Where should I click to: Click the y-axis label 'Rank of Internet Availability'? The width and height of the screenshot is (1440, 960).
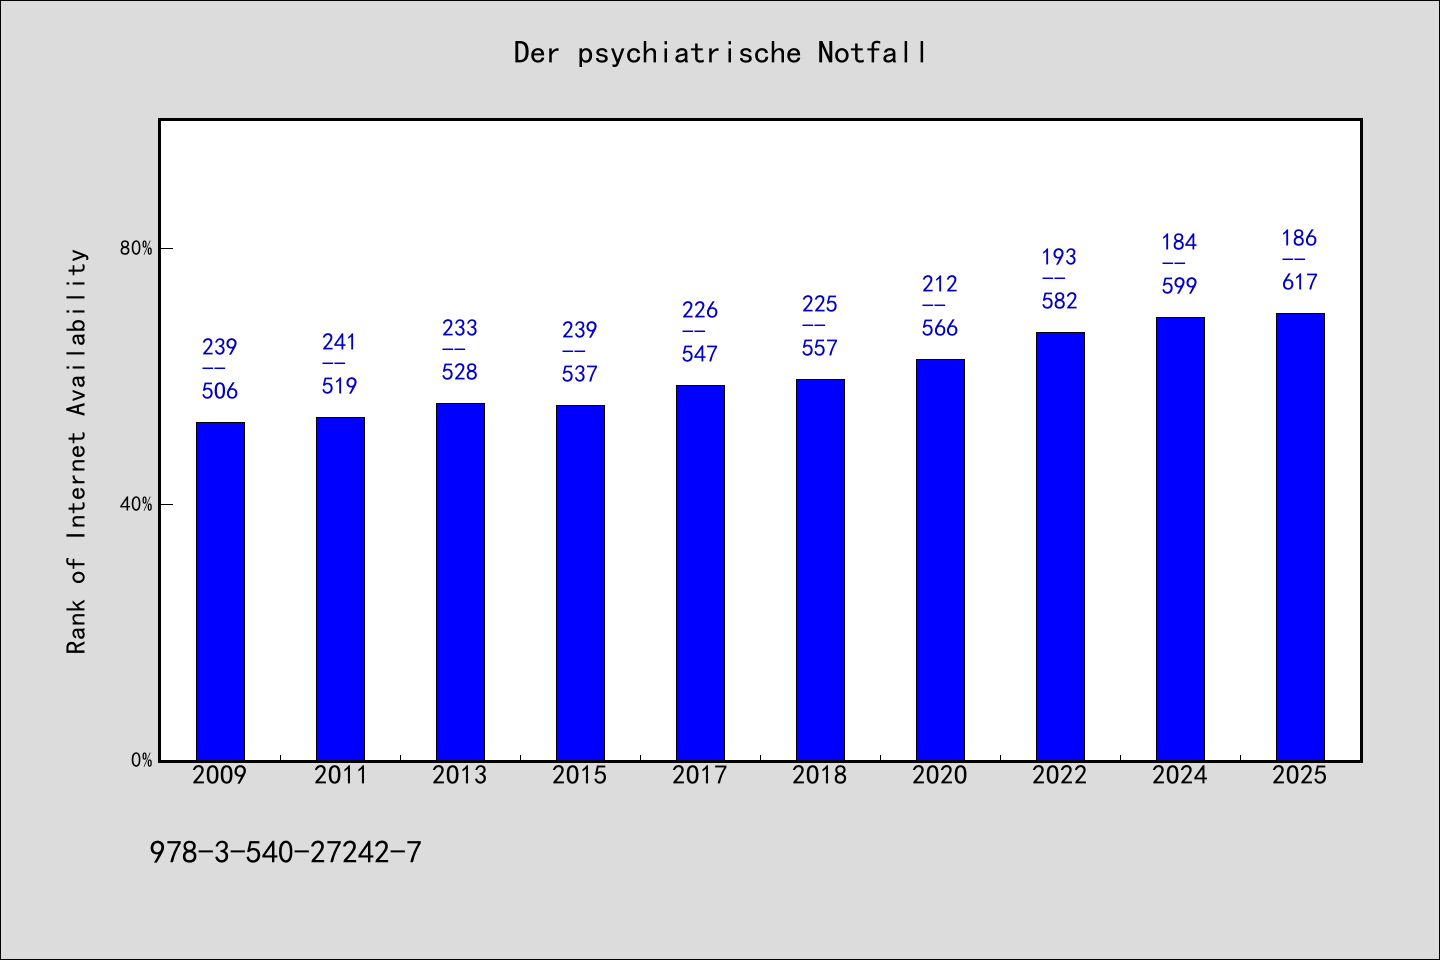tap(77, 452)
